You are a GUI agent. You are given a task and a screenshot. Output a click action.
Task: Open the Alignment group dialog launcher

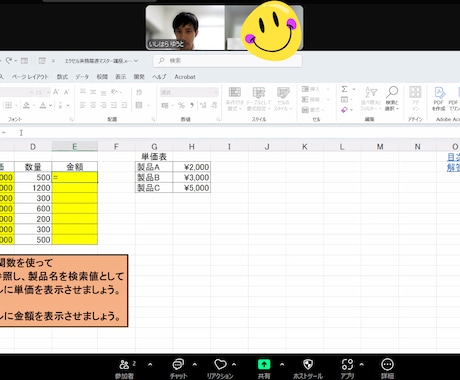[153, 119]
